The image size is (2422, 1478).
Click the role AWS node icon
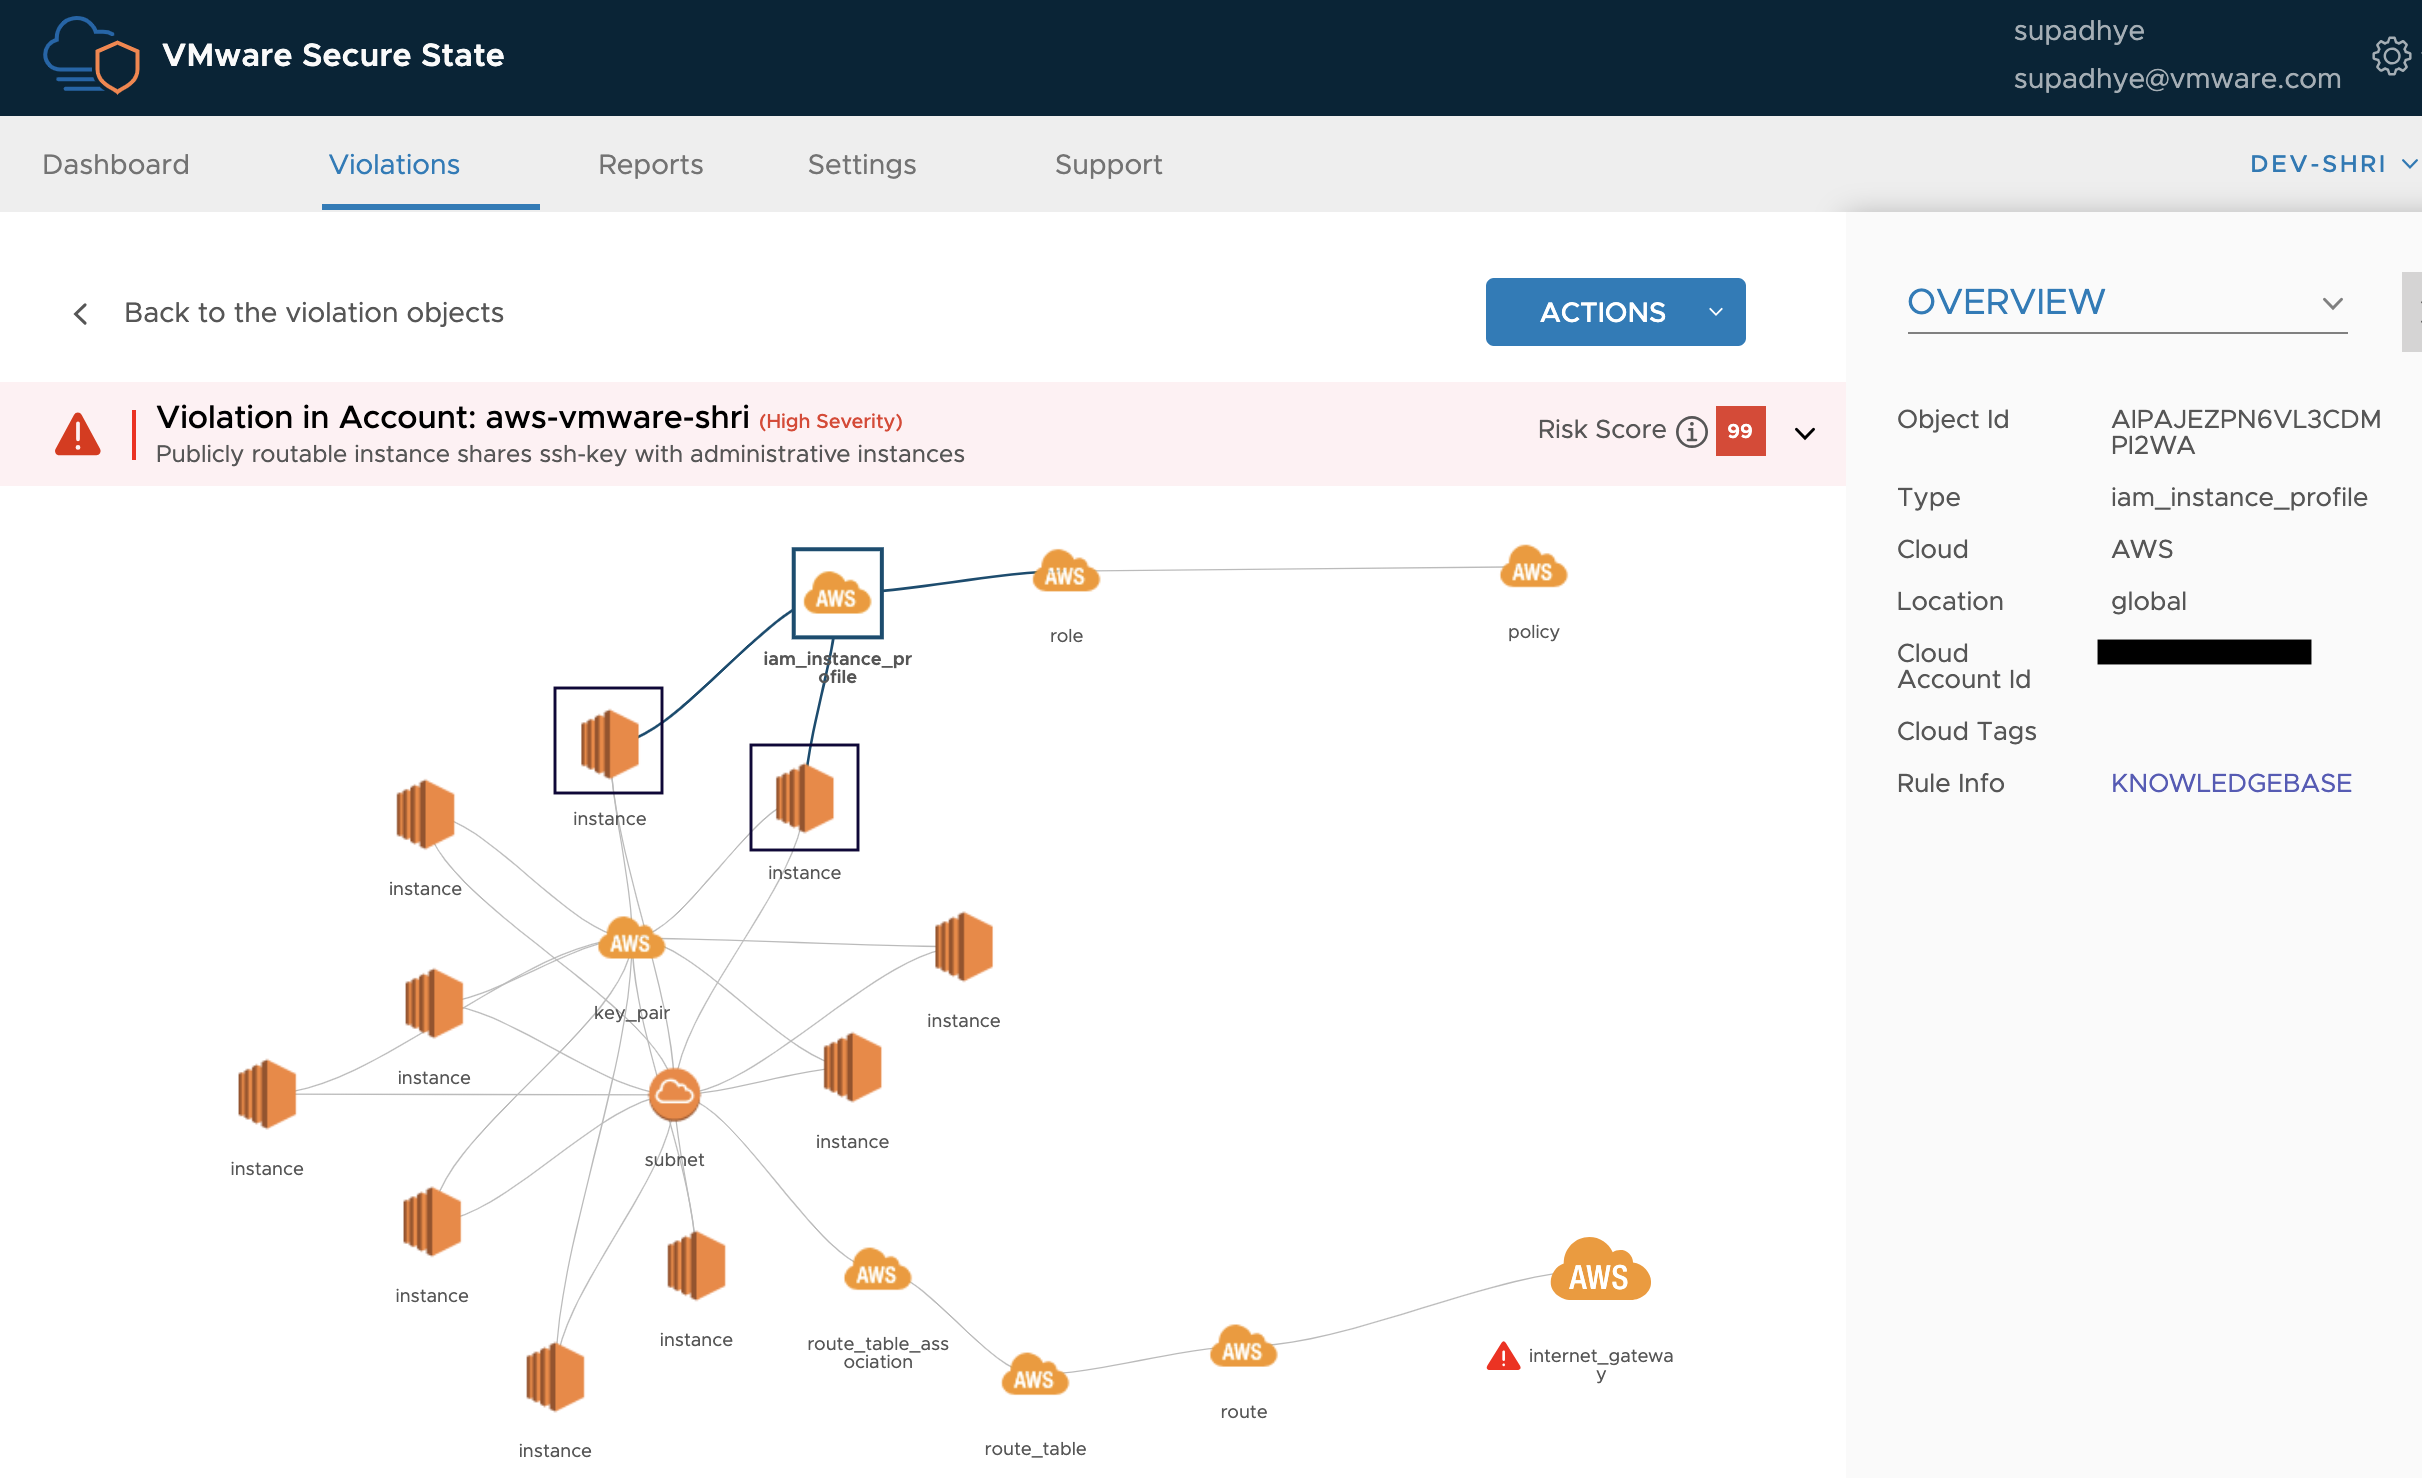click(1066, 571)
